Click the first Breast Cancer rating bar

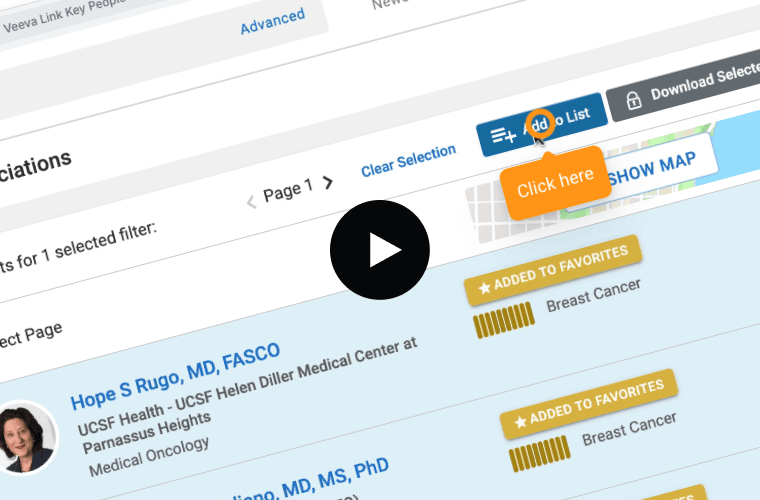(x=506, y=322)
